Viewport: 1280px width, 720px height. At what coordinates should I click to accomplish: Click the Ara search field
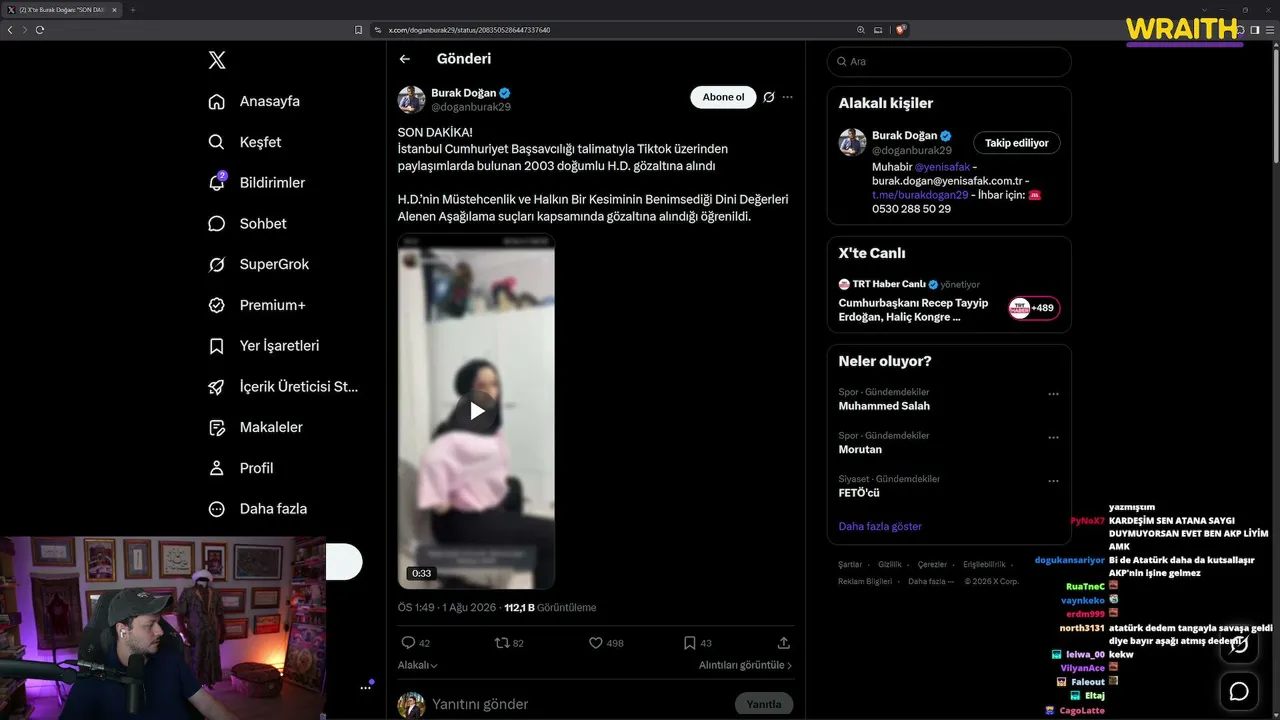pos(949,61)
